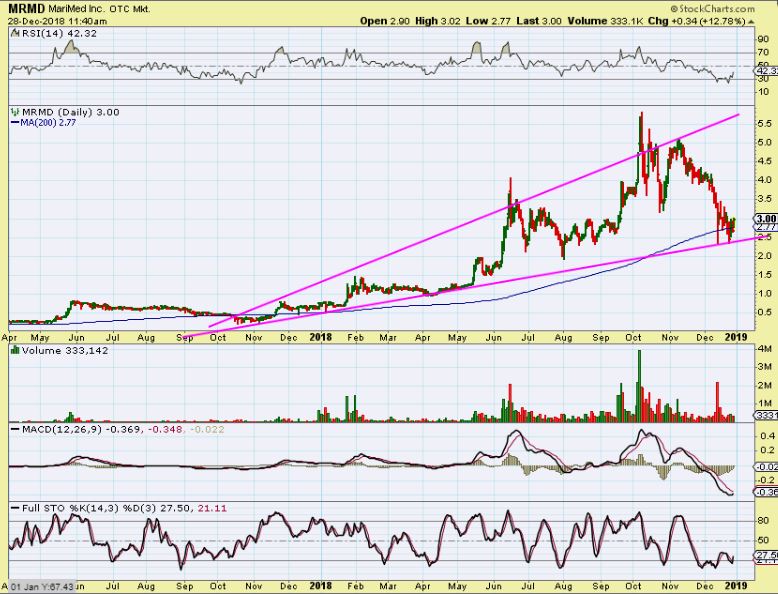Click the RSI(14) 42.32 legend text

(x=58, y=34)
